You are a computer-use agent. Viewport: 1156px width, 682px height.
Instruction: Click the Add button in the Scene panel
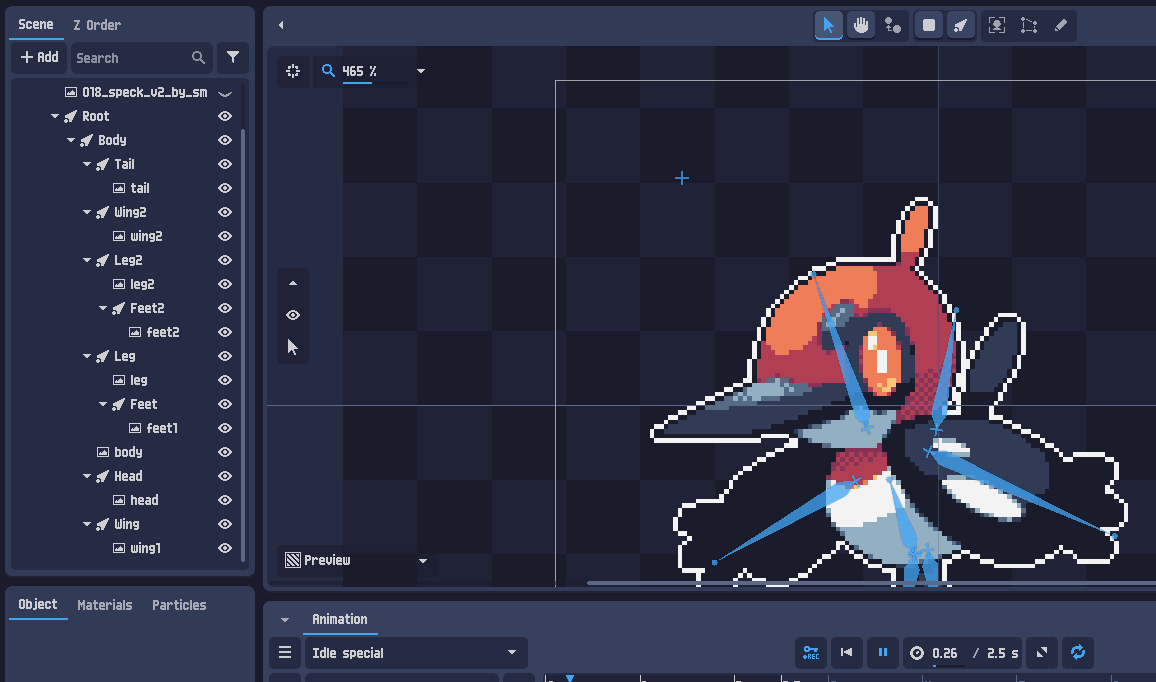pyautogui.click(x=39, y=58)
